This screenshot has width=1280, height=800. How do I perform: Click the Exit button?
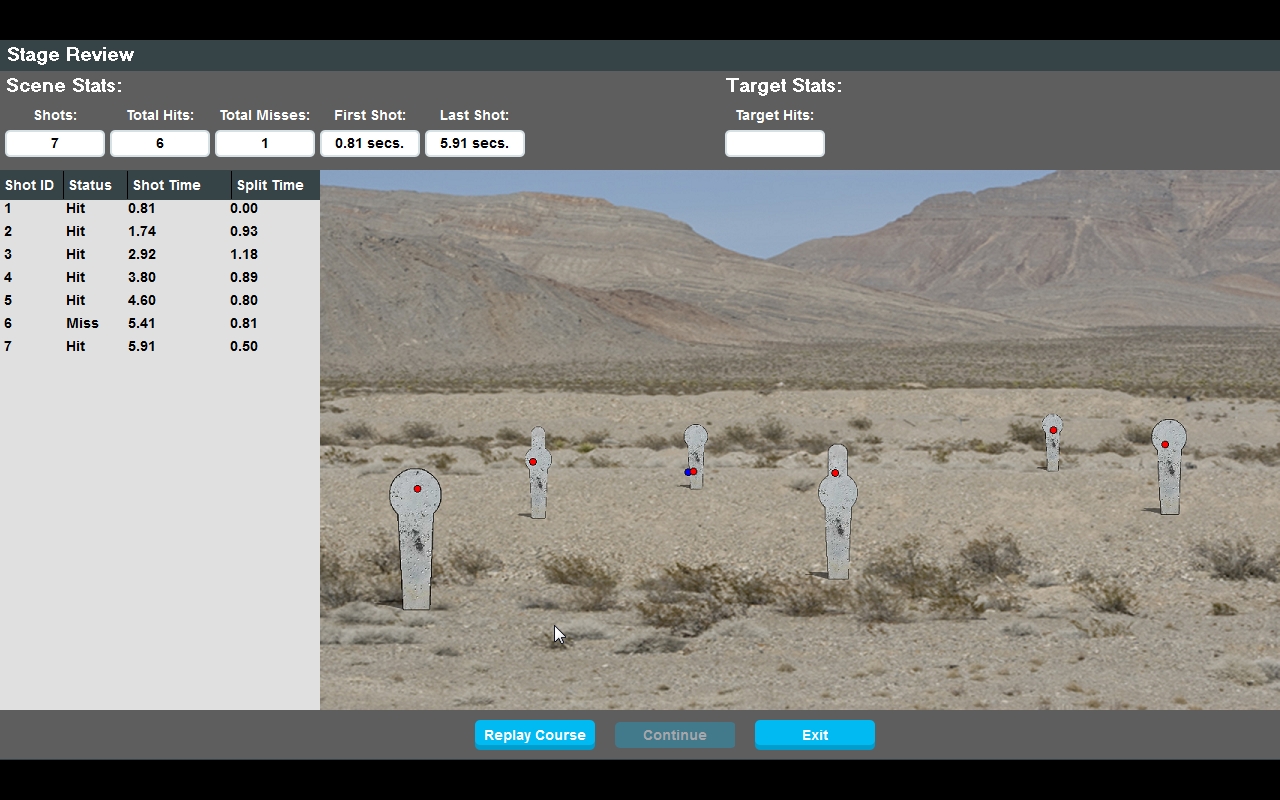[814, 734]
